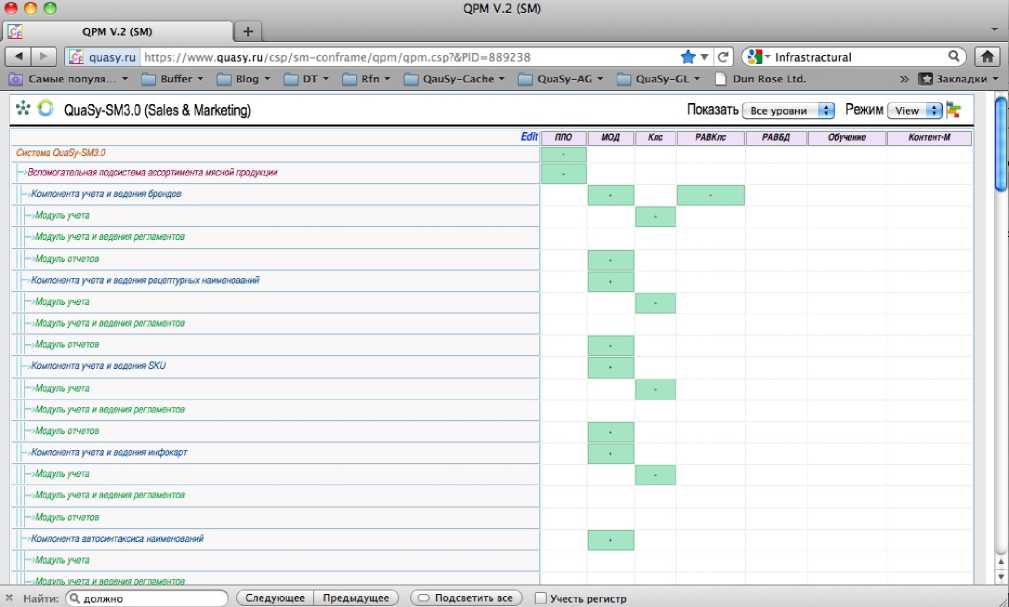Click the search magnifier in the search box
Viewport: 1009px width, 607px height.
(954, 57)
